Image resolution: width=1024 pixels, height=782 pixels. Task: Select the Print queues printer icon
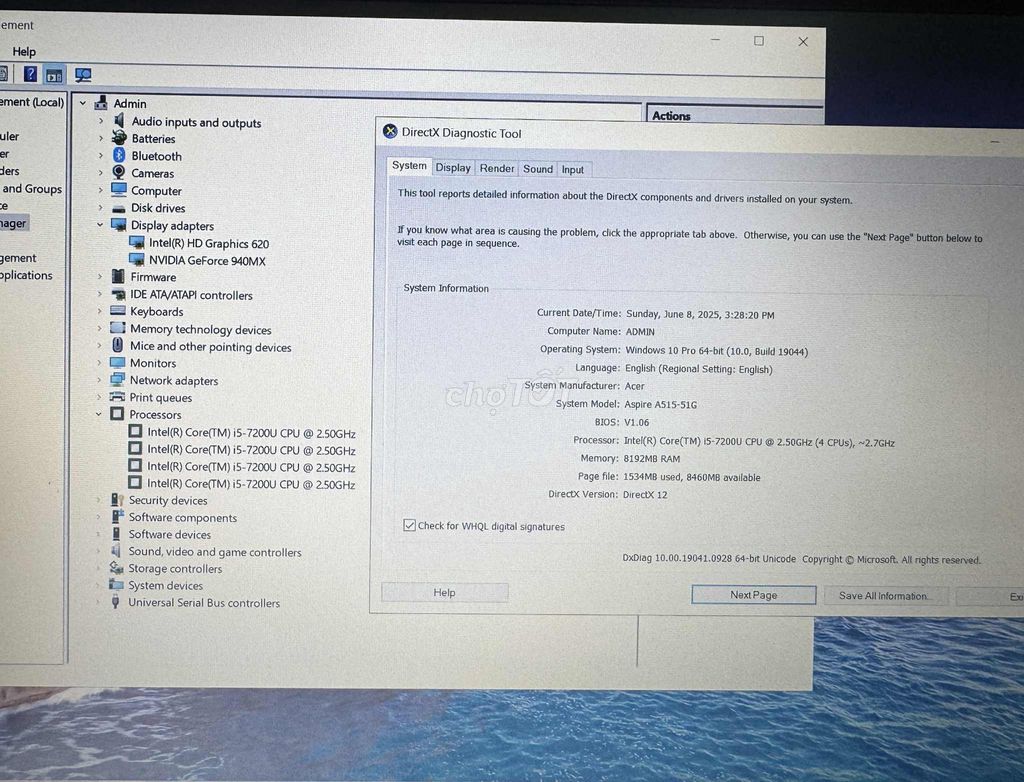(117, 397)
